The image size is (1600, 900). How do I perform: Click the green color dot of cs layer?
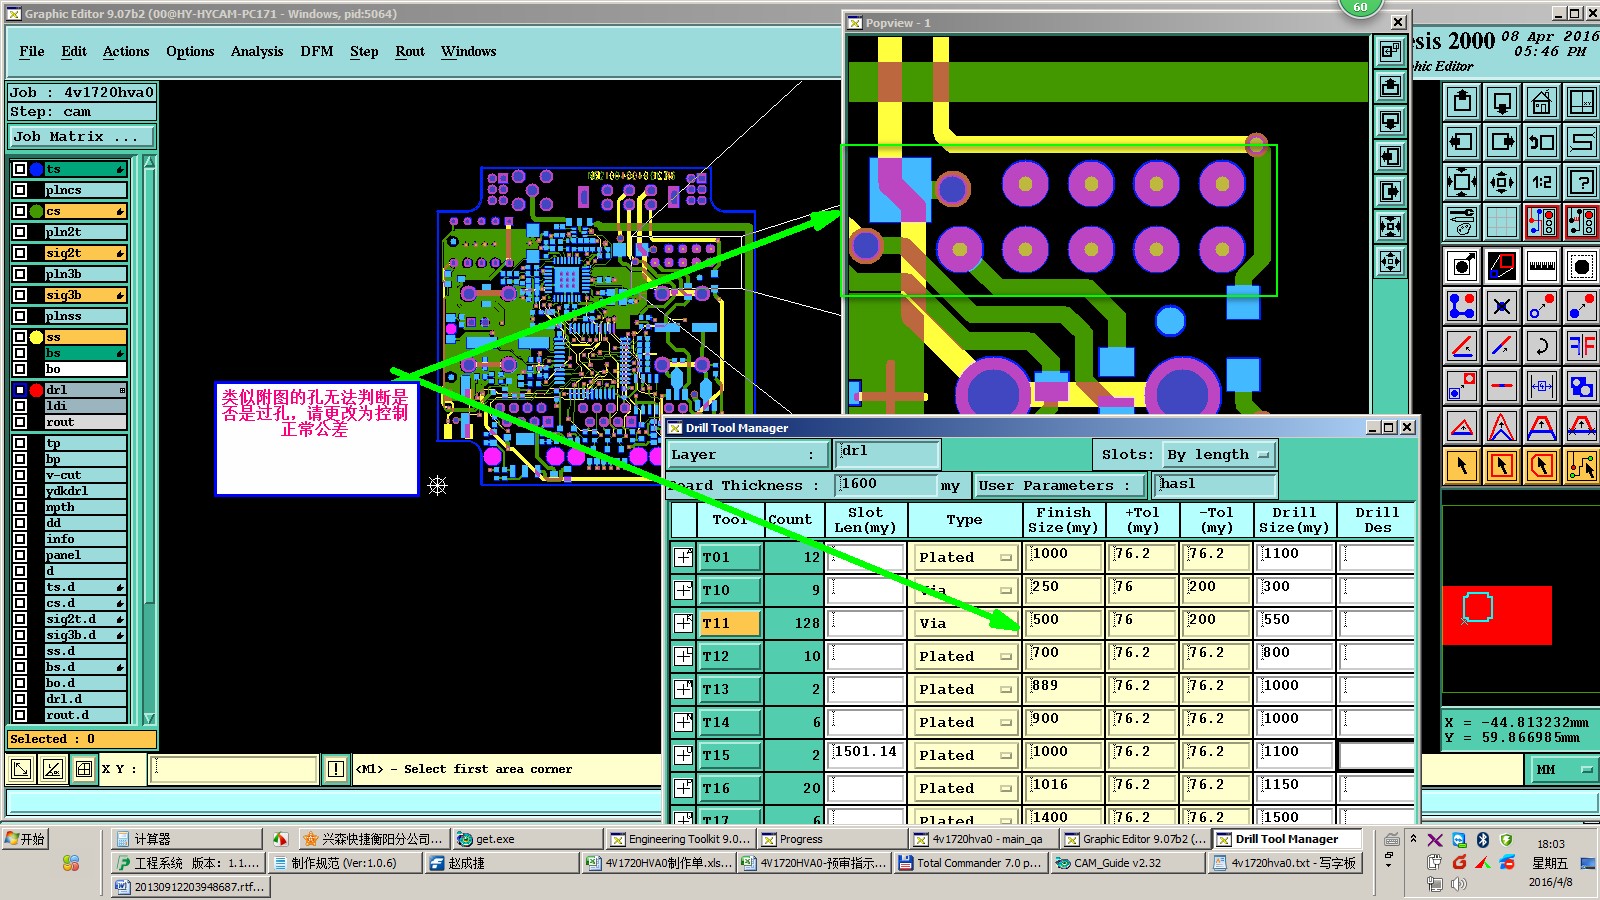click(37, 211)
